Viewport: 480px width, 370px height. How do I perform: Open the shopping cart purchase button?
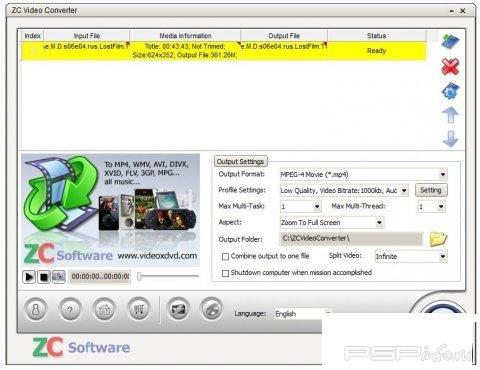pyautogui.click(x=139, y=310)
